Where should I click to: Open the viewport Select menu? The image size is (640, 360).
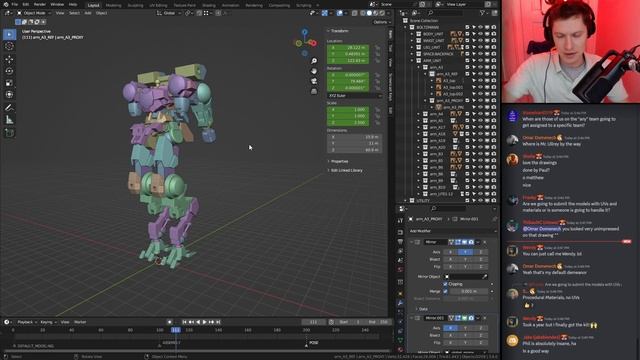[74, 13]
